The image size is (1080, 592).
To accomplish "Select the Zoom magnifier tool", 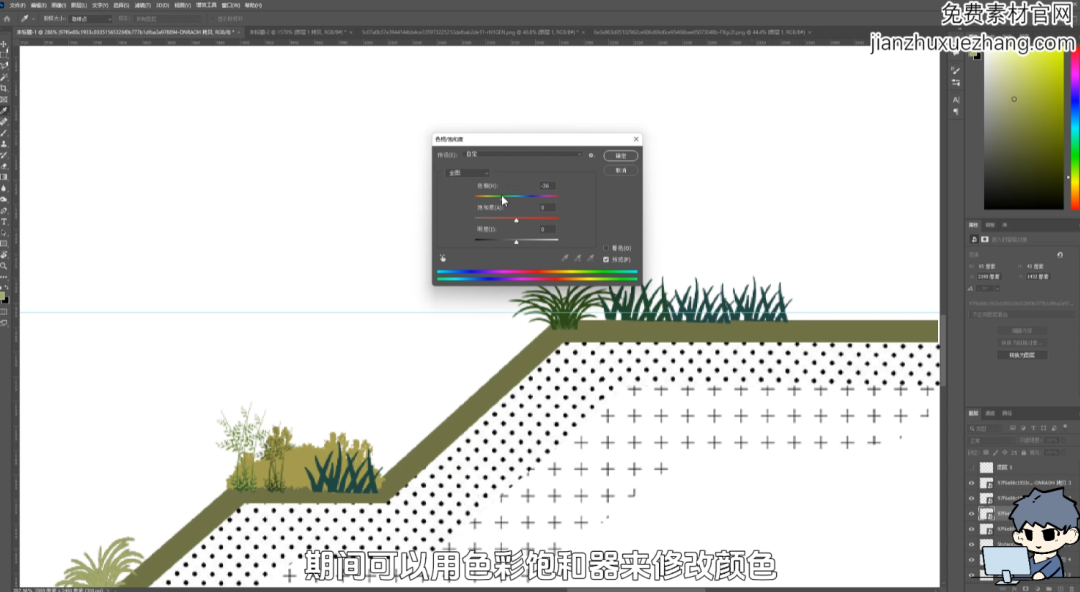I will coord(4,266).
